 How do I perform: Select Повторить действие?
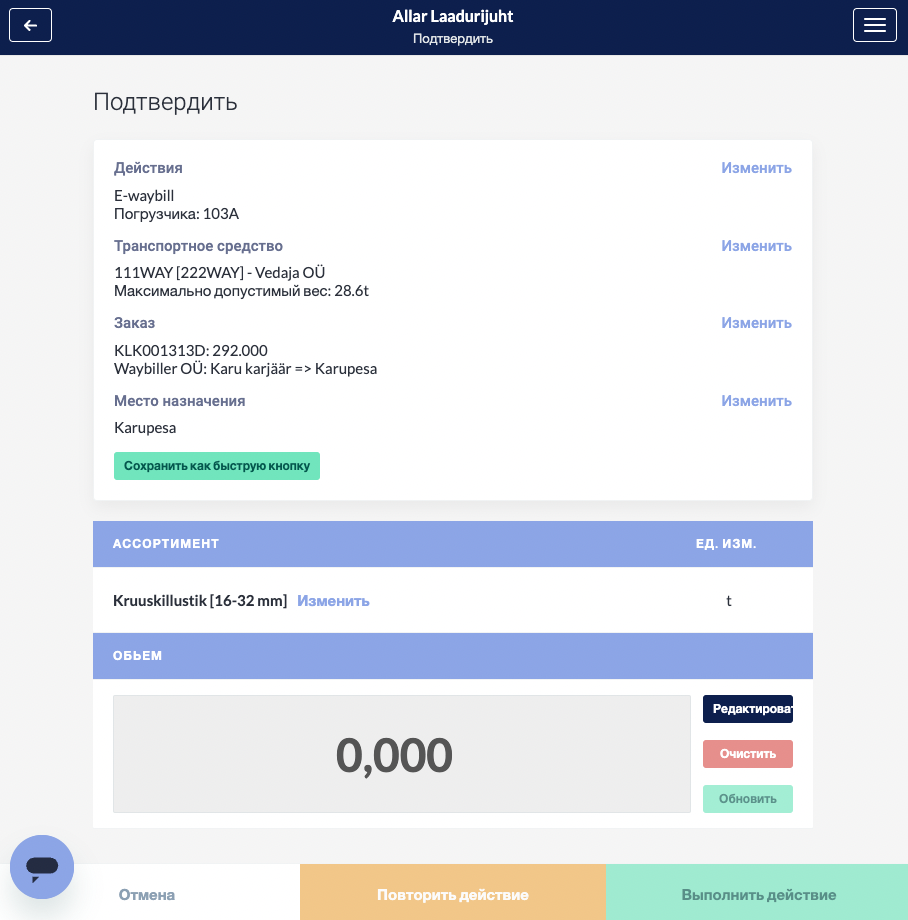(453, 895)
